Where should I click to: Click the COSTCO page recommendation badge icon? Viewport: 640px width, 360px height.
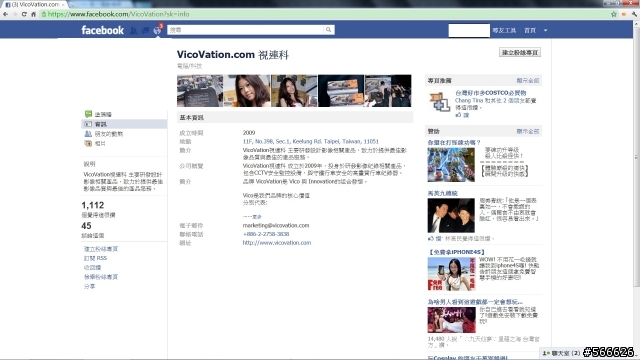click(439, 102)
